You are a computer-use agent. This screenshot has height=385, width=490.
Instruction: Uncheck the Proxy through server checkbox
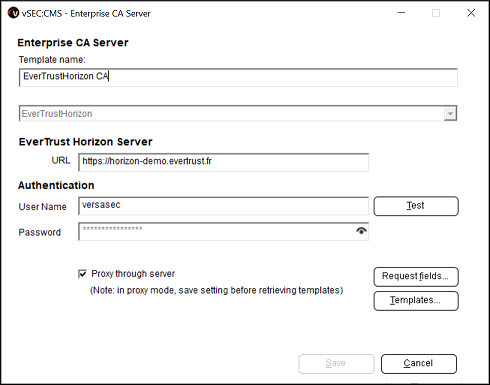coord(82,274)
